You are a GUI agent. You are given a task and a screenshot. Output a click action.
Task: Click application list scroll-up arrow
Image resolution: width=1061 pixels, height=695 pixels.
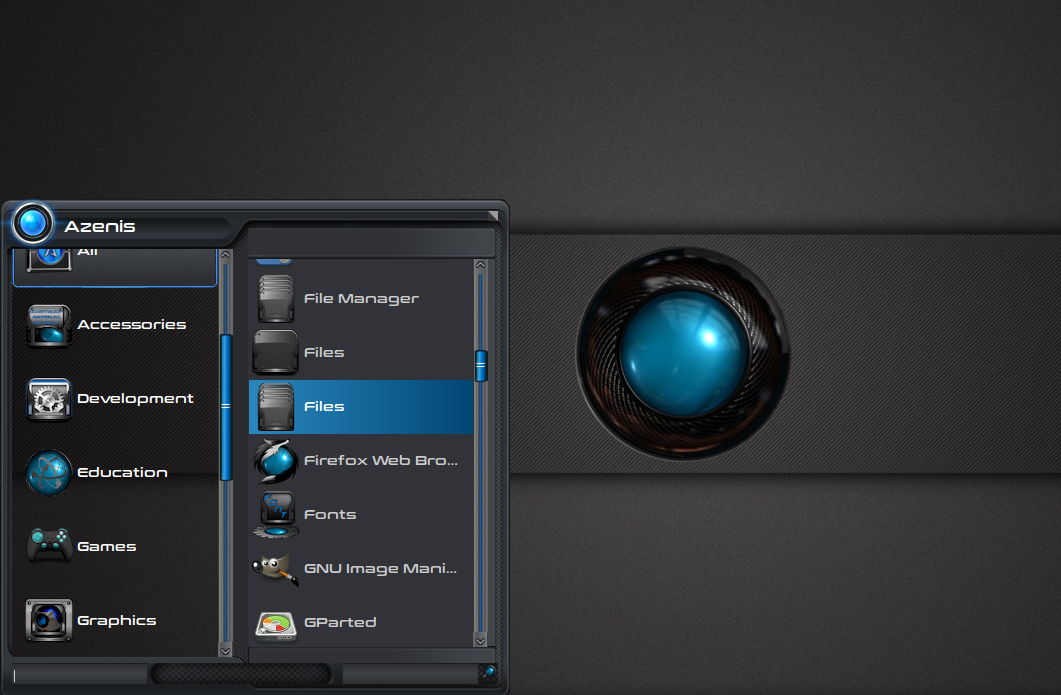(480, 266)
